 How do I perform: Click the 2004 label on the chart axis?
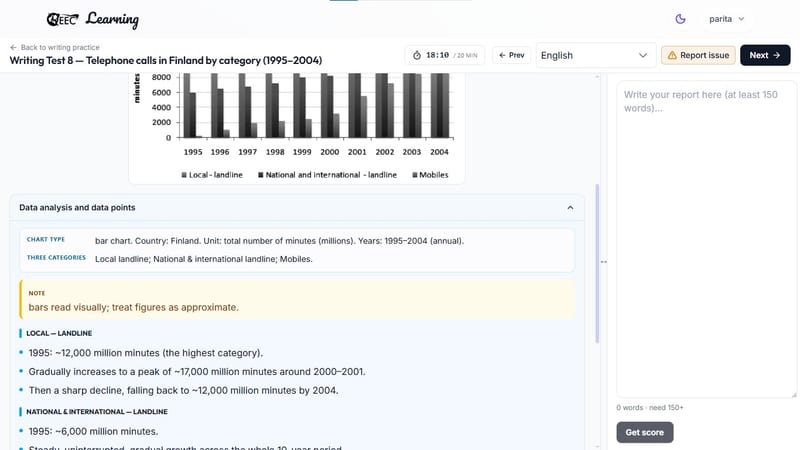[x=439, y=152]
